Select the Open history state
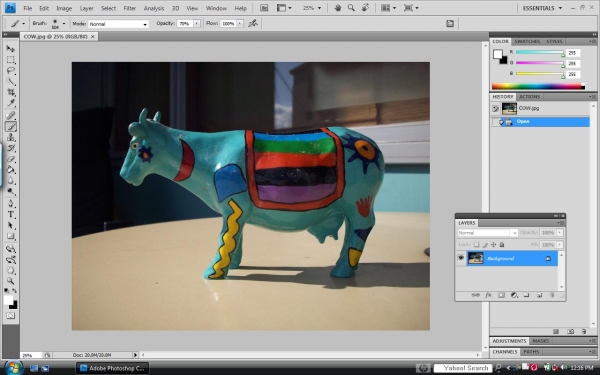 [540, 122]
